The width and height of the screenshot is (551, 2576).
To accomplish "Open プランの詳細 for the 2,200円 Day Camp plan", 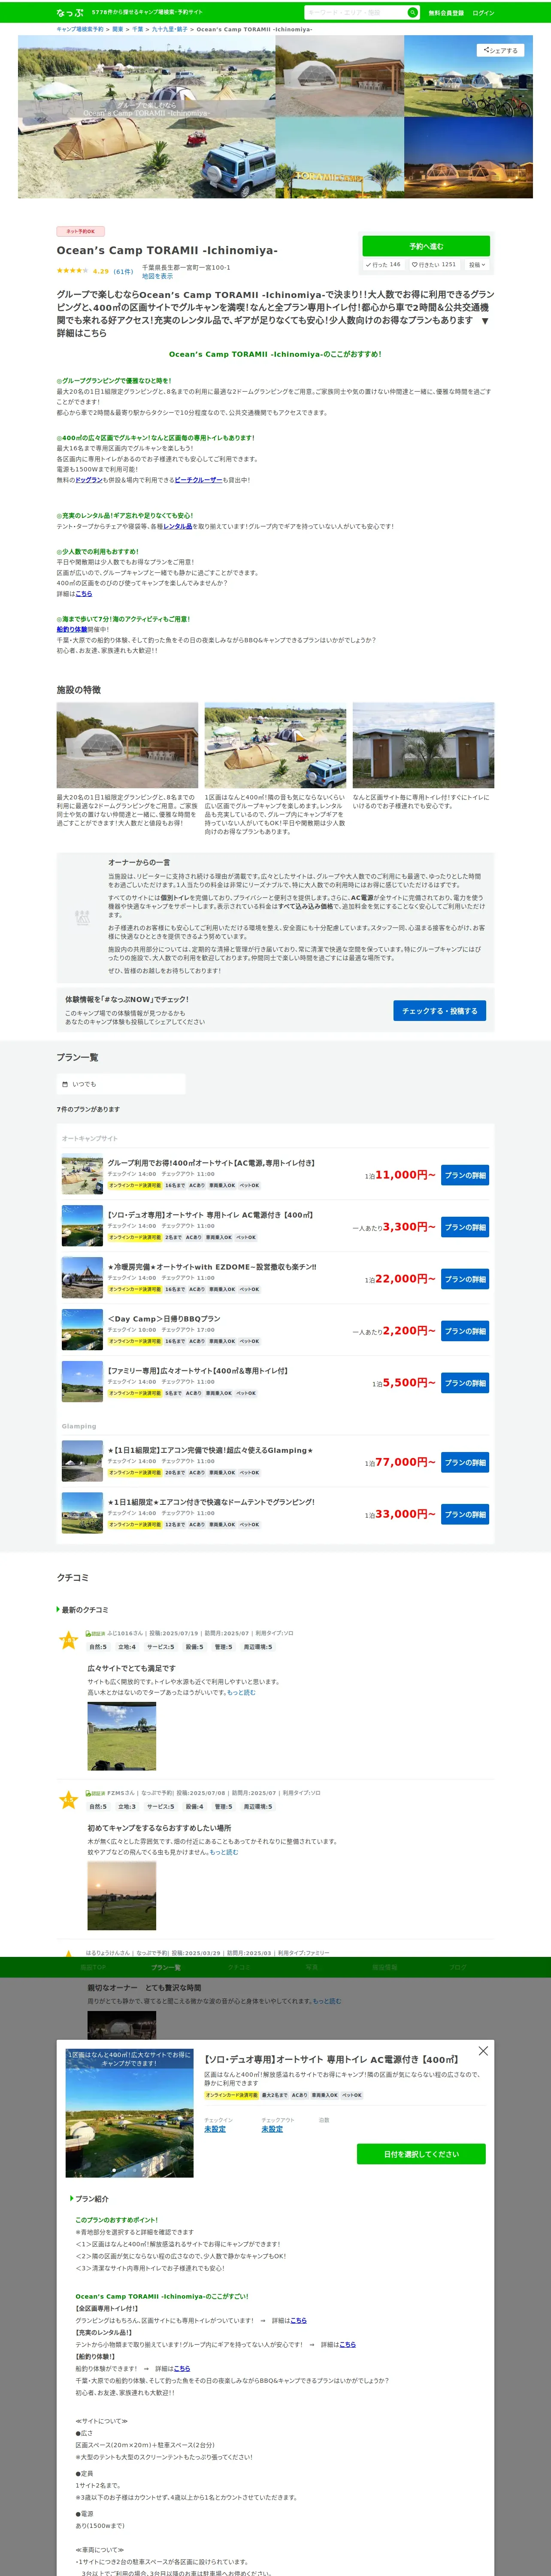I will pos(465,1331).
